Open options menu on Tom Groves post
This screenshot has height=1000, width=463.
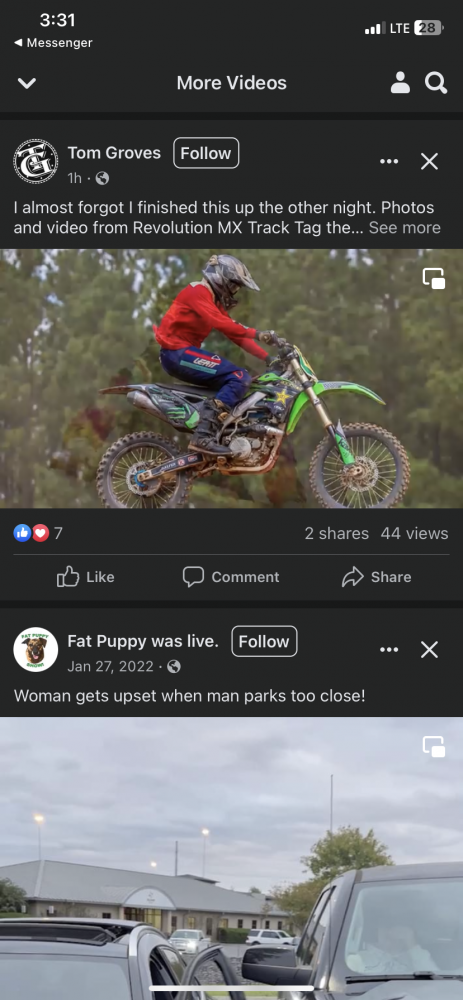389,161
